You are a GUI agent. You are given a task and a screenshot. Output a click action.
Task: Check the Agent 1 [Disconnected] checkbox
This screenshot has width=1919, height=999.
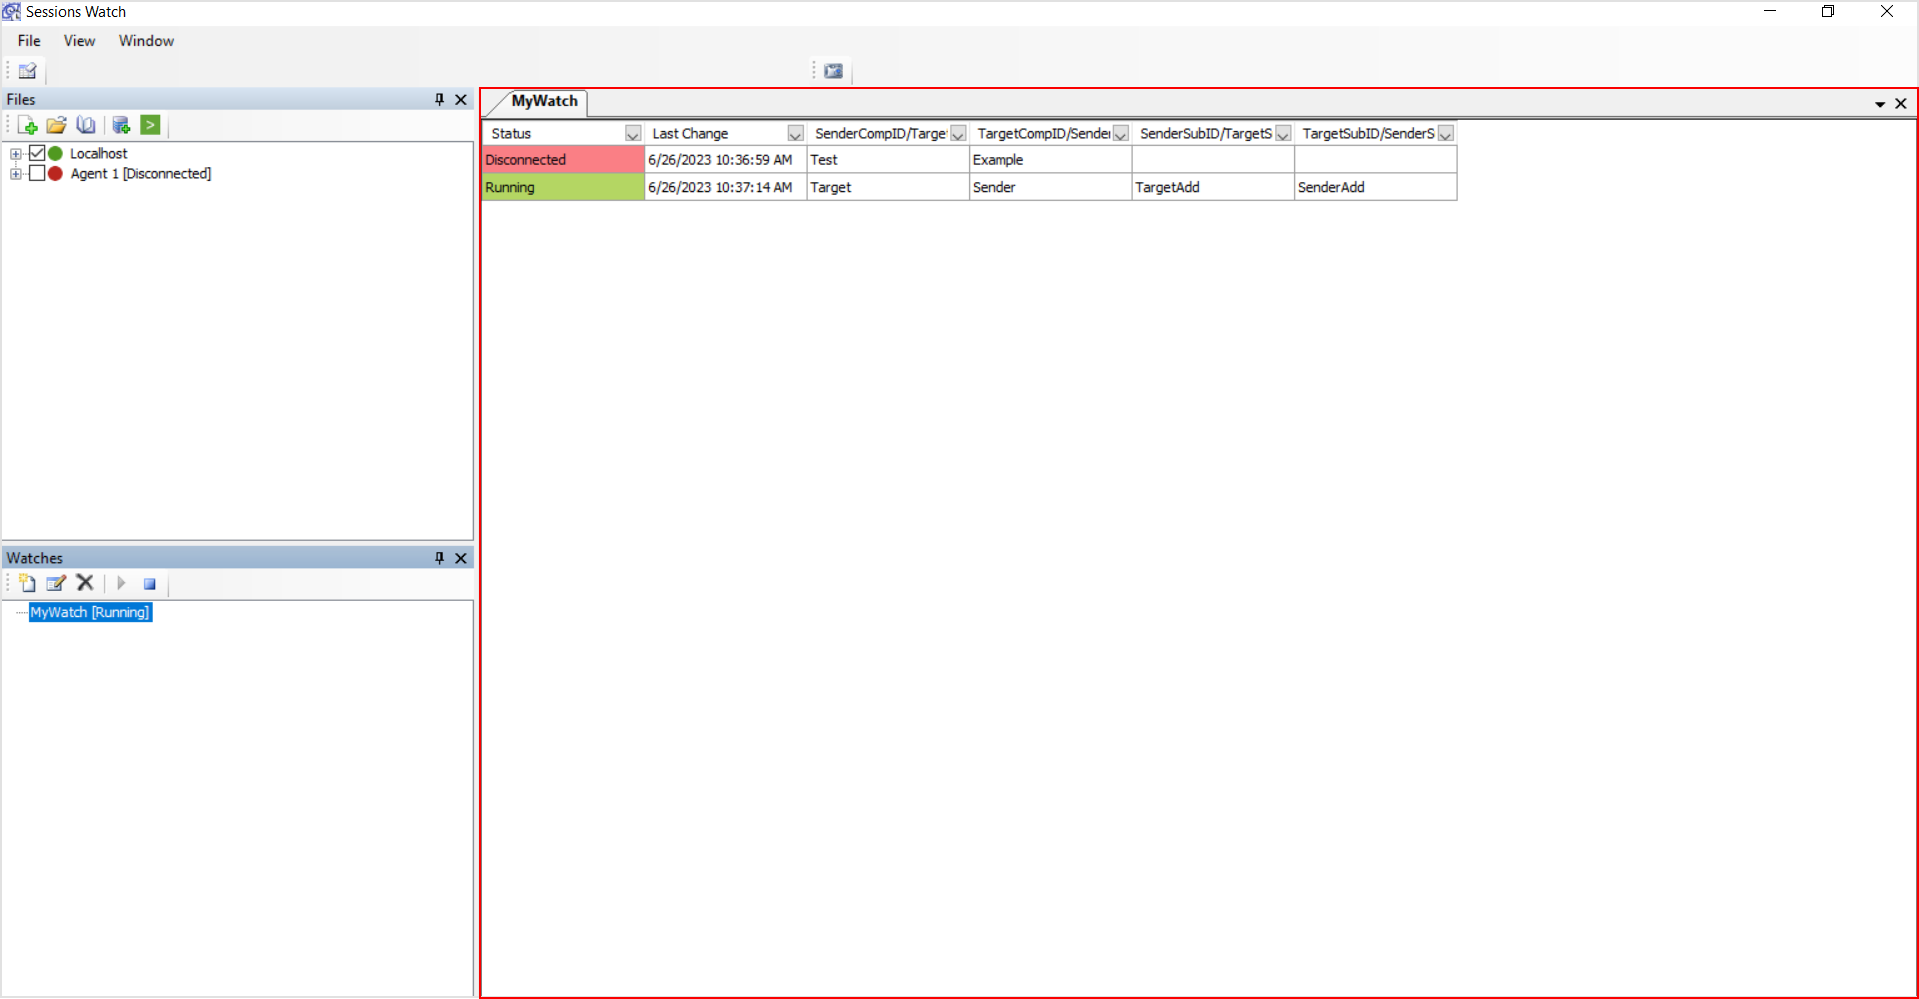[37, 173]
